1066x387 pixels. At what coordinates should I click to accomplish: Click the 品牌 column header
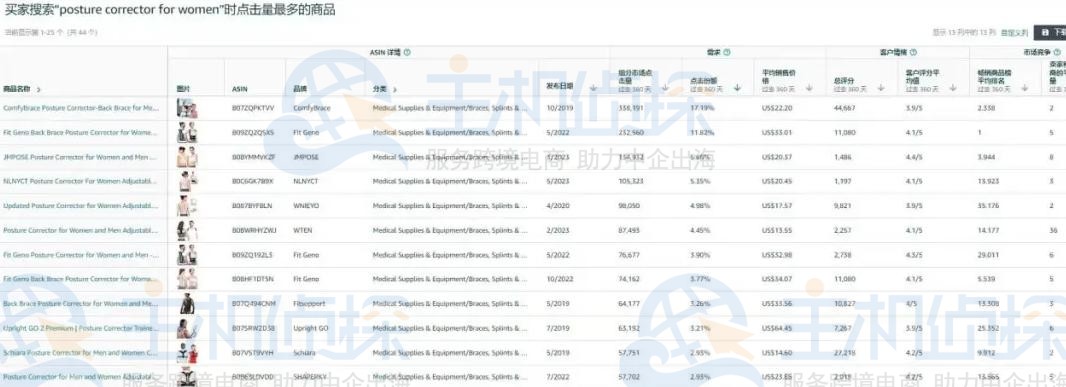(299, 89)
